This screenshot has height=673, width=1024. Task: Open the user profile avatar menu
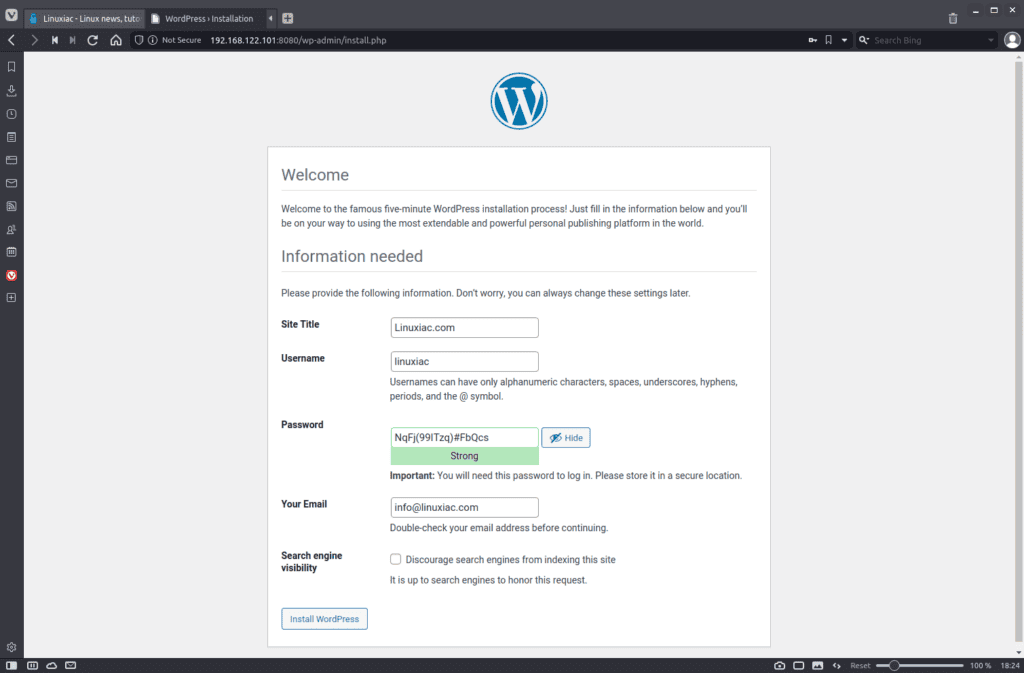pos(1012,40)
